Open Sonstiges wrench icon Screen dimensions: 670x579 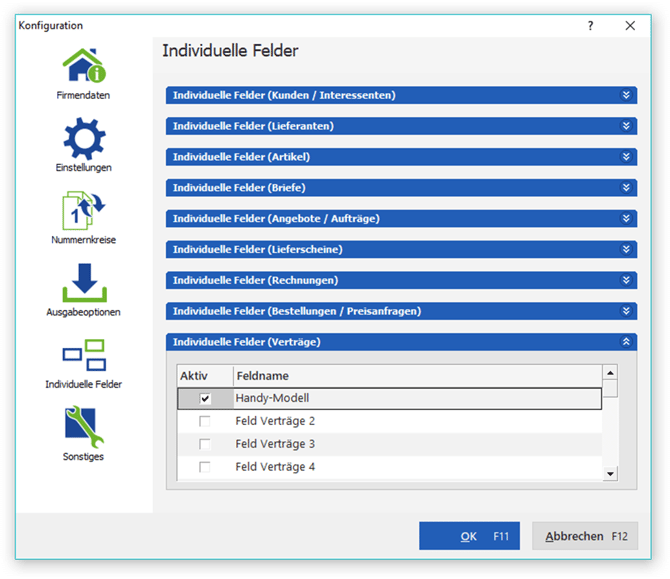click(83, 427)
